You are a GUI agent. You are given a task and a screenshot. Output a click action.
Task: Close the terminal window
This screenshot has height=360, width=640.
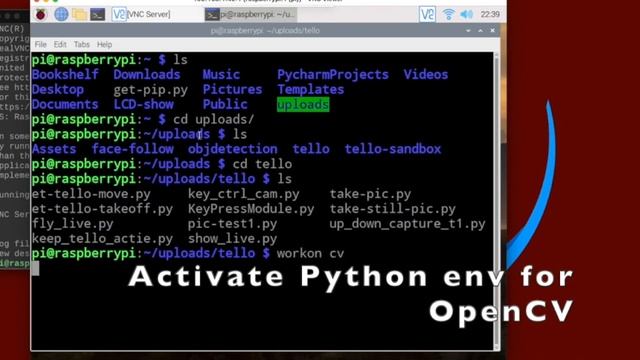tap(493, 31)
